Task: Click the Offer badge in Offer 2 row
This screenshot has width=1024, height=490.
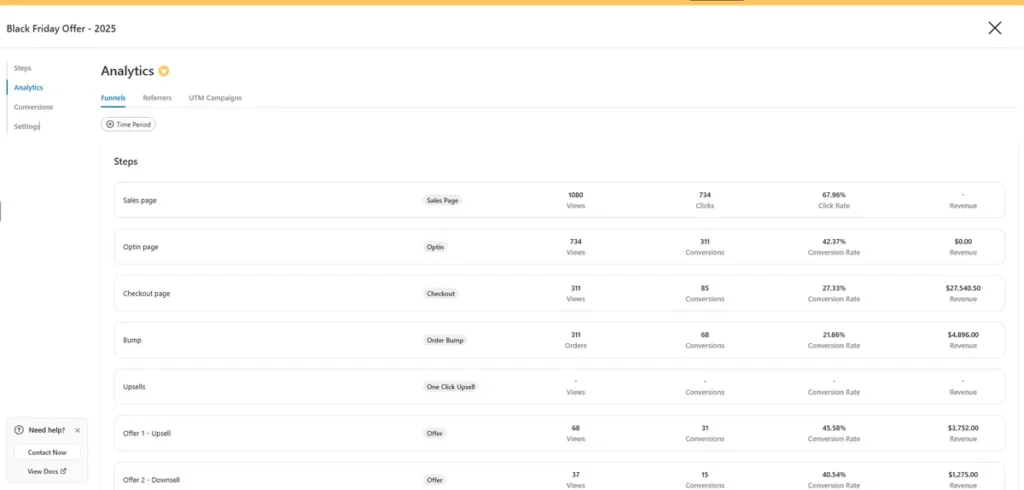Action: (x=434, y=480)
